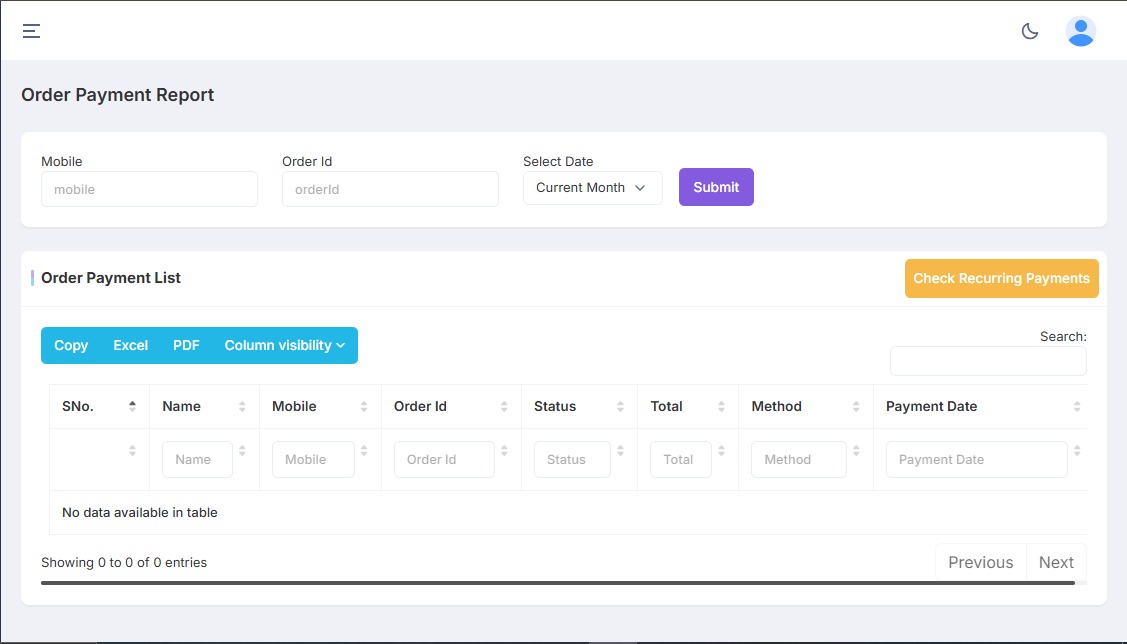
Task: Click the horizontal table scrollbar
Action: click(557, 582)
